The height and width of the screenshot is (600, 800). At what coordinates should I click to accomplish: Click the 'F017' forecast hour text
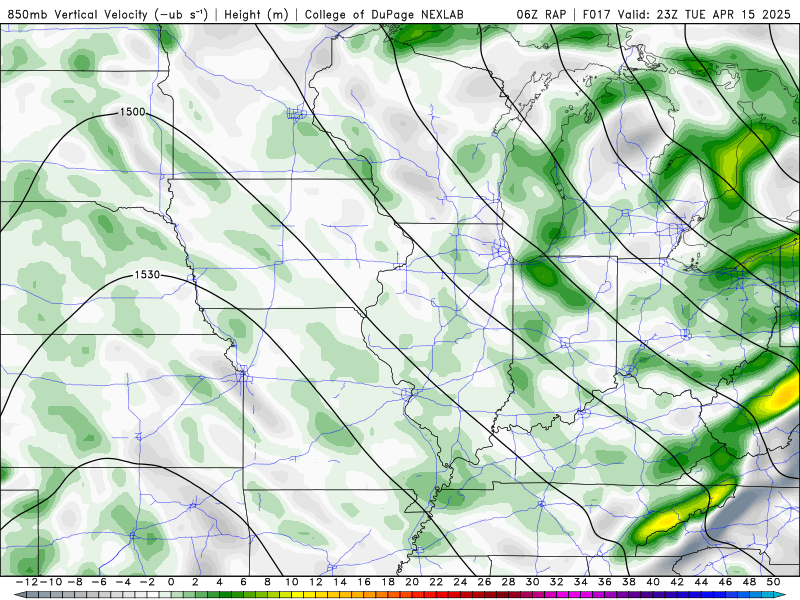tap(598, 14)
